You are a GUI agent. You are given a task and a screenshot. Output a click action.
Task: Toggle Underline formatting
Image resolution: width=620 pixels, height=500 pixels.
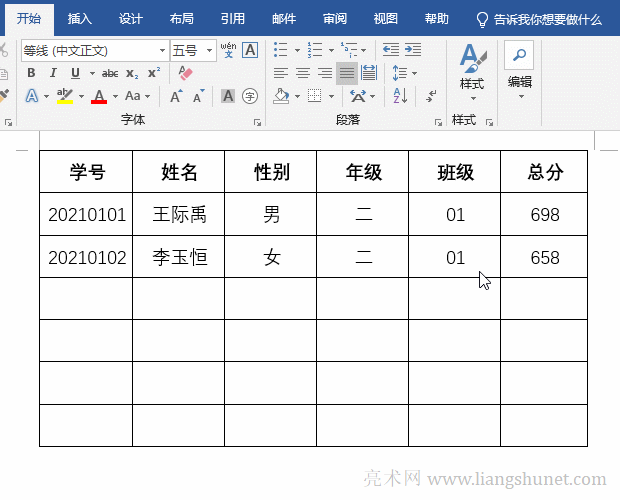(75, 73)
